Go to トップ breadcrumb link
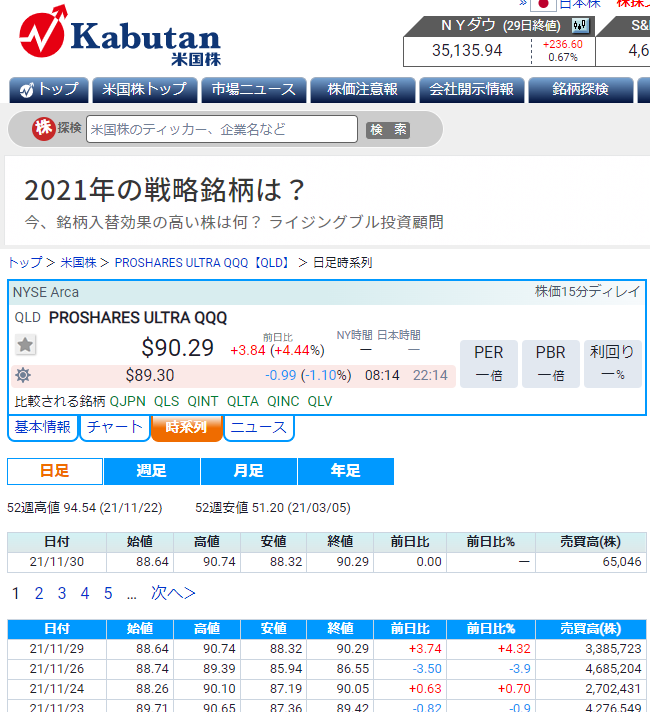Image resolution: width=650 pixels, height=712 pixels. pyautogui.click(x=25, y=262)
